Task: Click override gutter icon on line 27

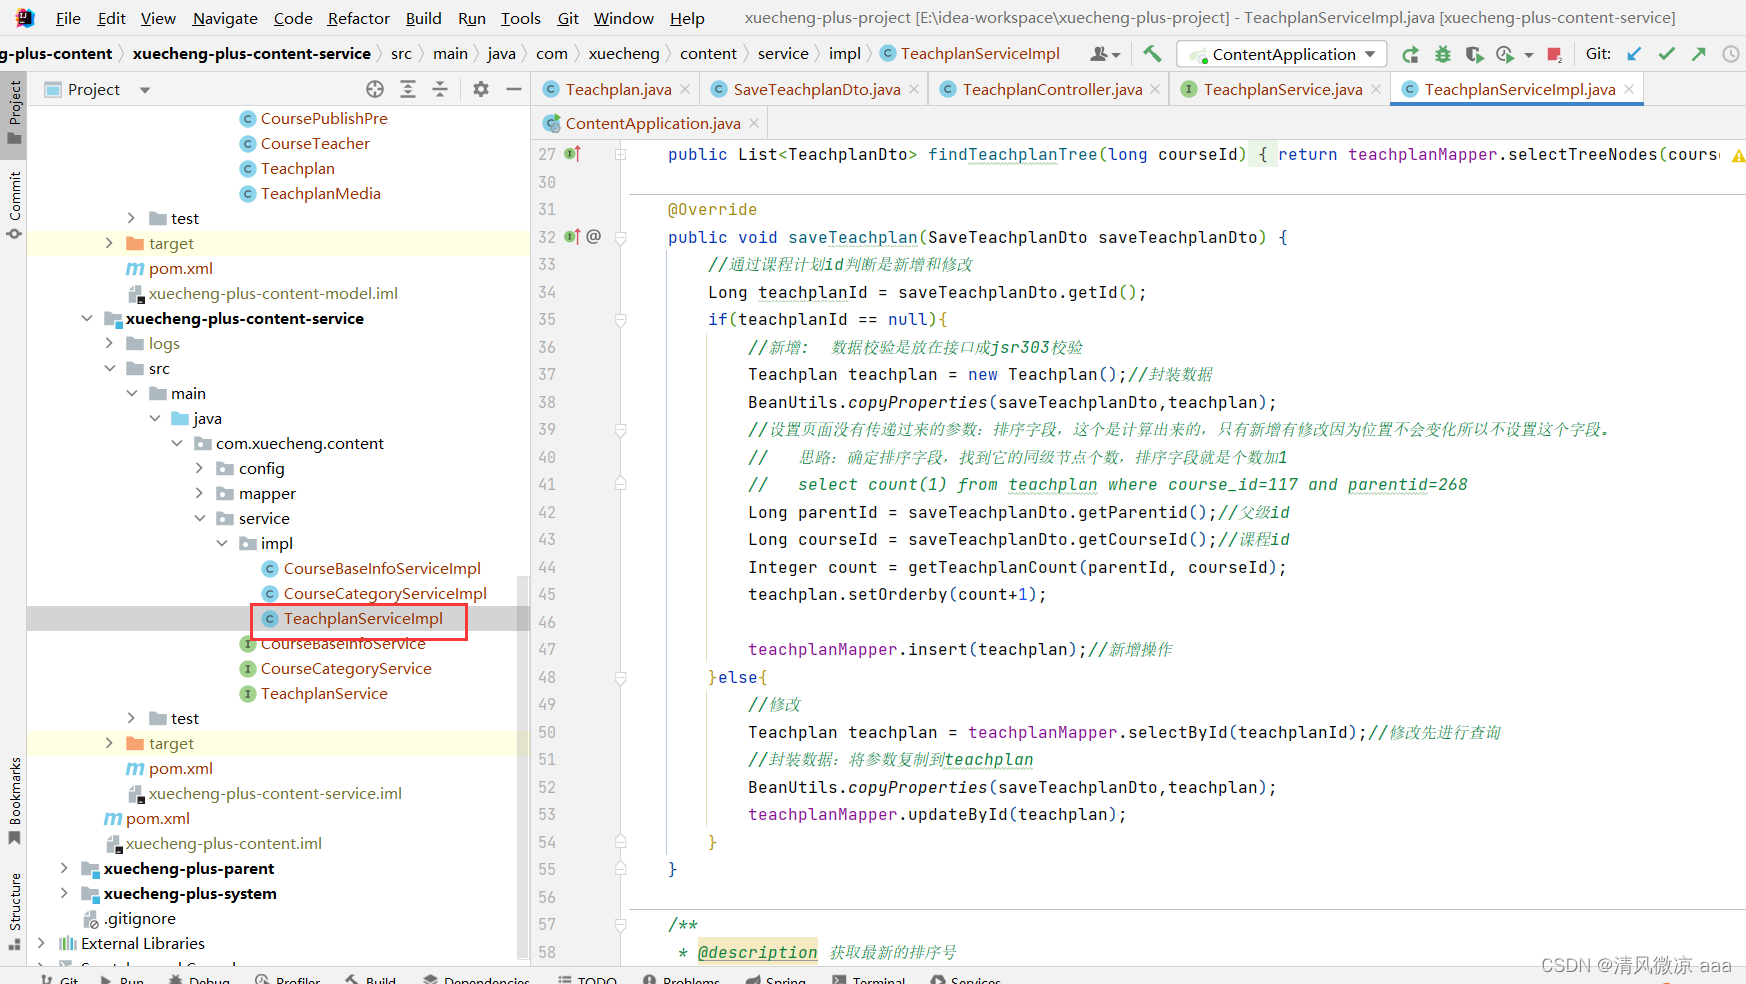Action: (572, 154)
